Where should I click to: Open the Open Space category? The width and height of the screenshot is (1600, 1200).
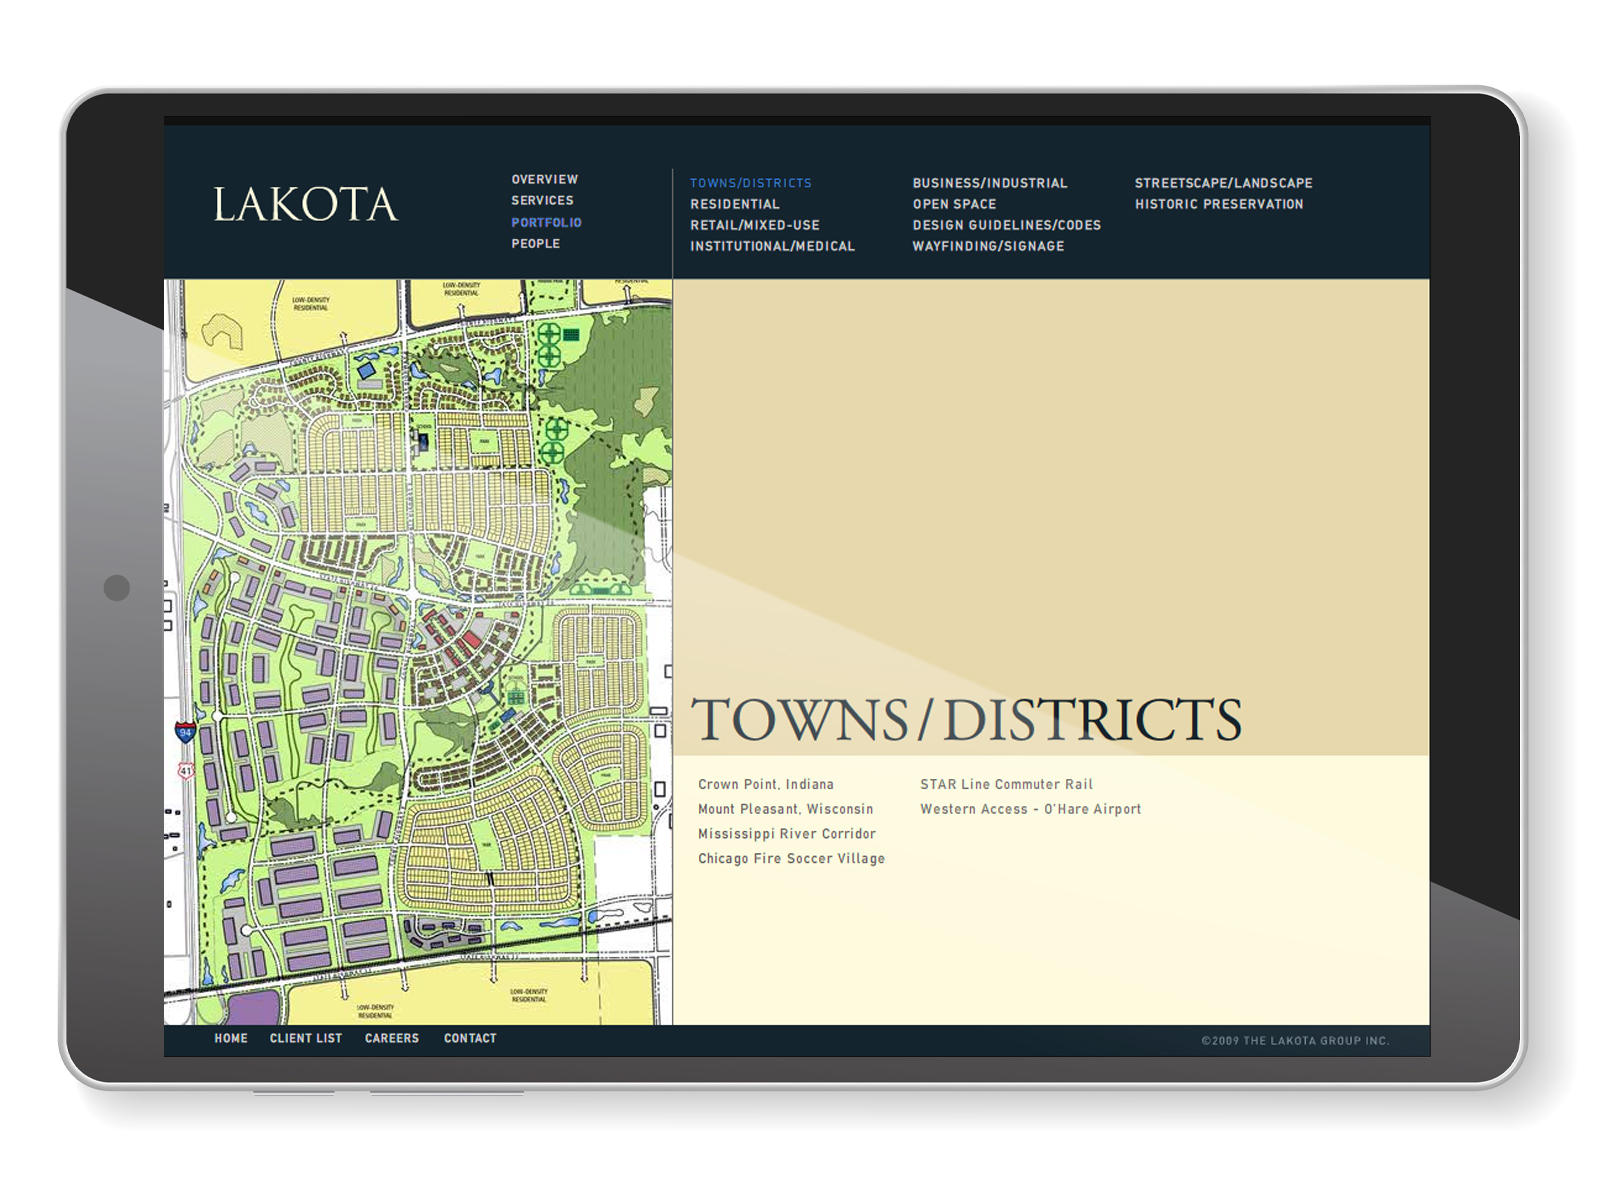954,204
